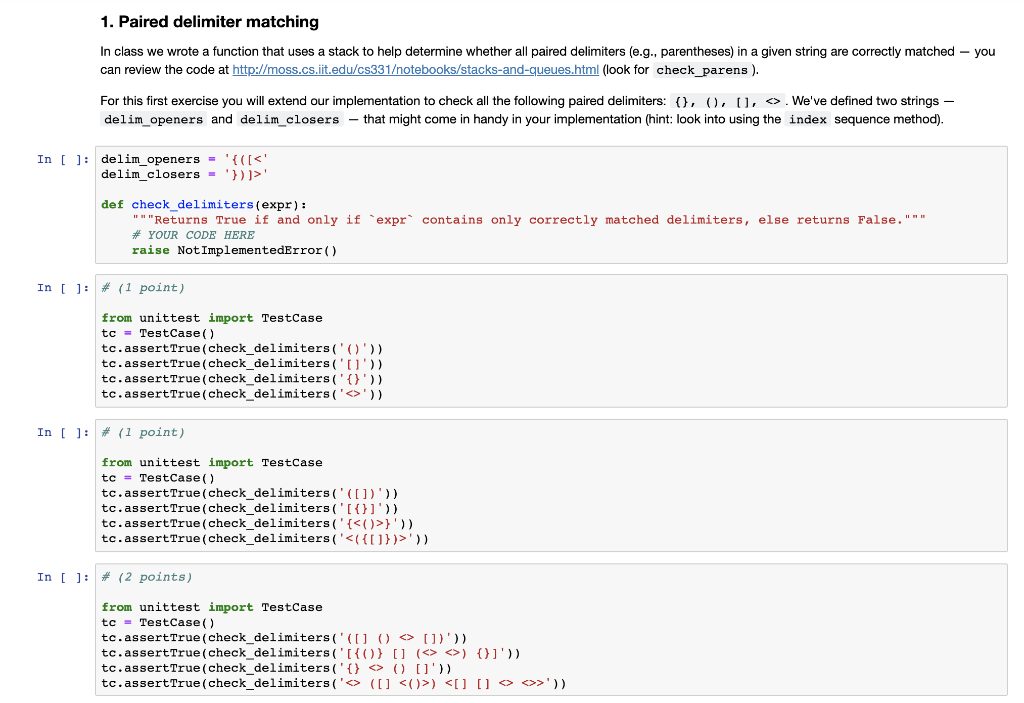The width and height of the screenshot is (1024, 703).
Task: Click the In [ ] prompt of the second test cell
Action: [63, 433]
